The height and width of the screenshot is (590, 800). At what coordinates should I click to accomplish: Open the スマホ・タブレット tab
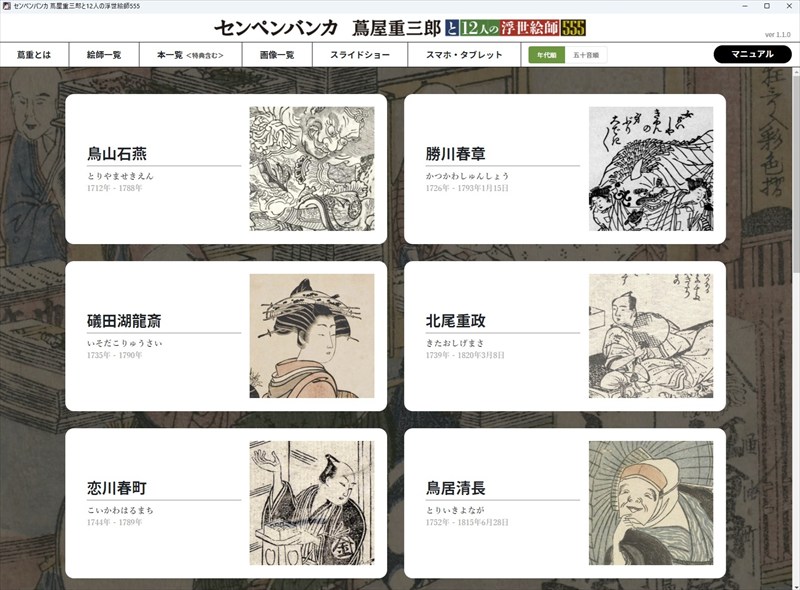[x=464, y=55]
